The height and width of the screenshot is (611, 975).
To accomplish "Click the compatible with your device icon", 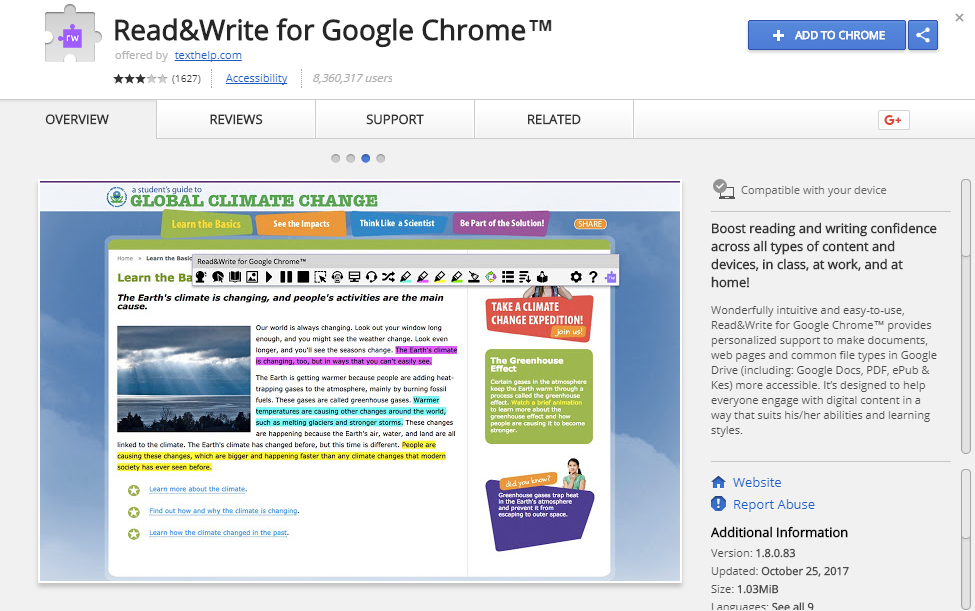I will (x=723, y=190).
